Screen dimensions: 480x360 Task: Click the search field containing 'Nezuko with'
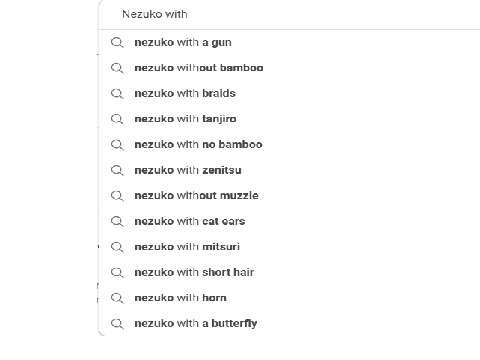point(289,14)
